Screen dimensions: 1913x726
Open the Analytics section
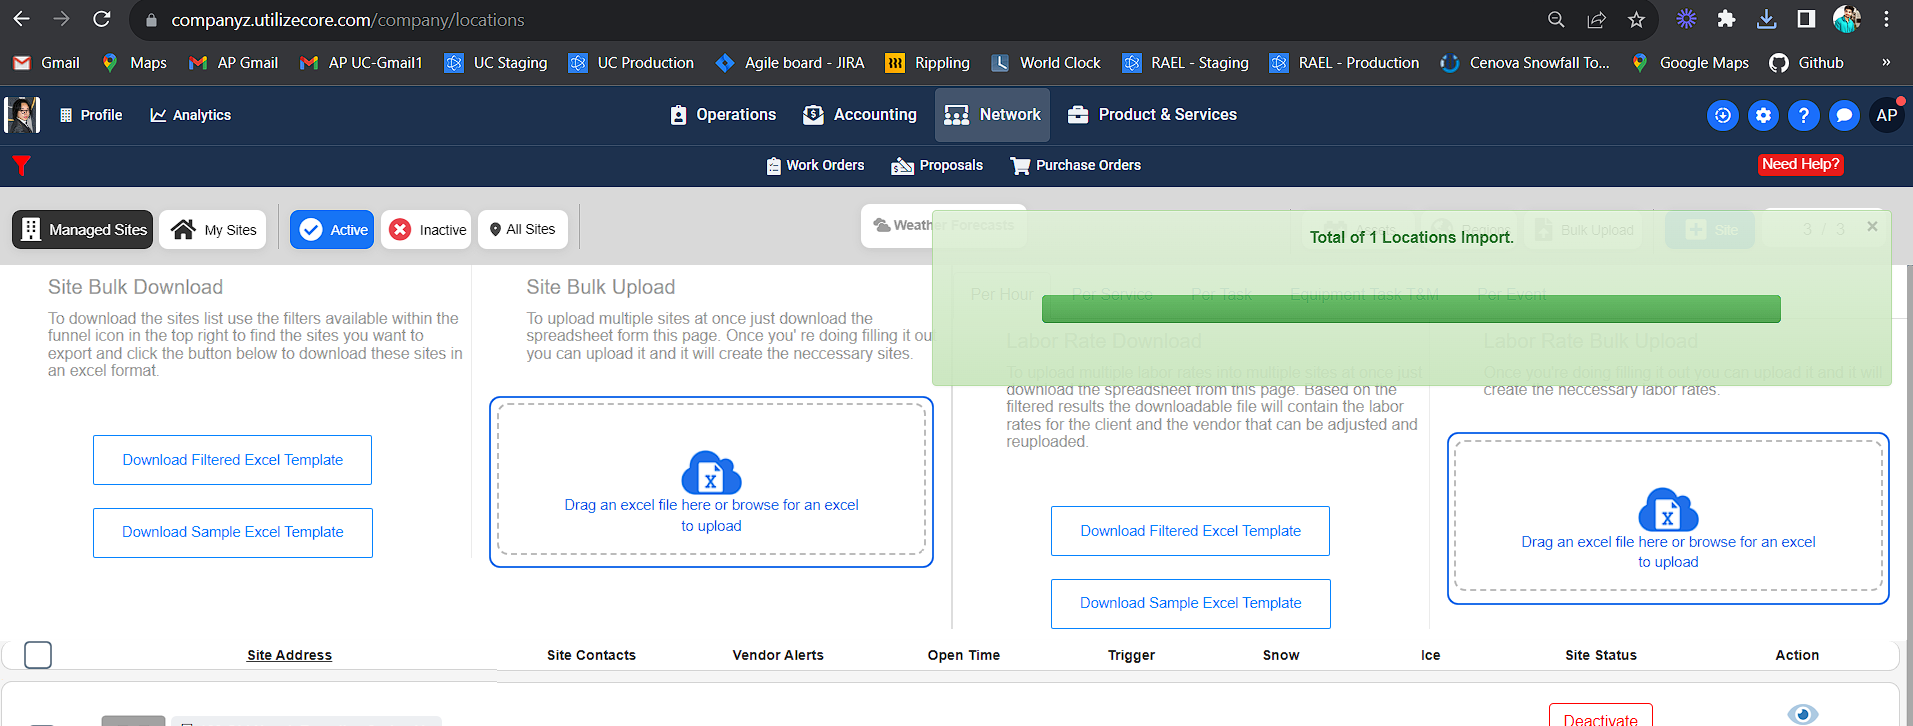point(191,115)
